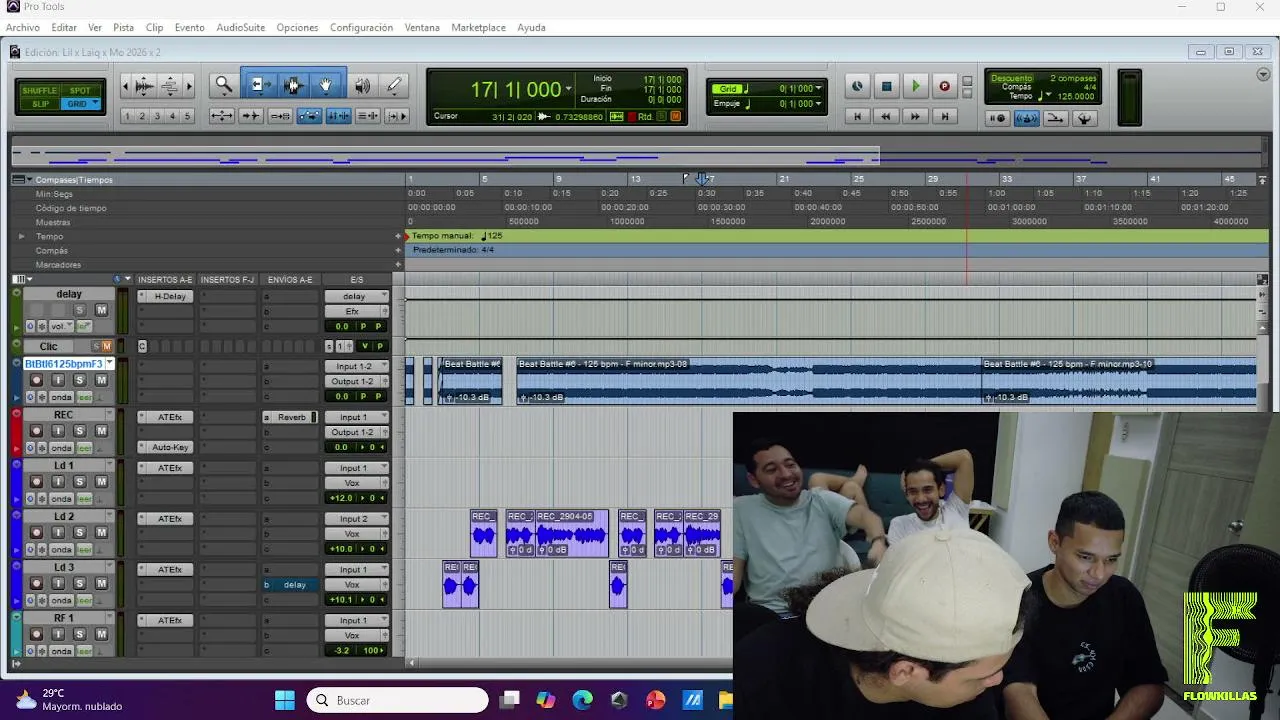Click the REC track color strip

point(17,433)
